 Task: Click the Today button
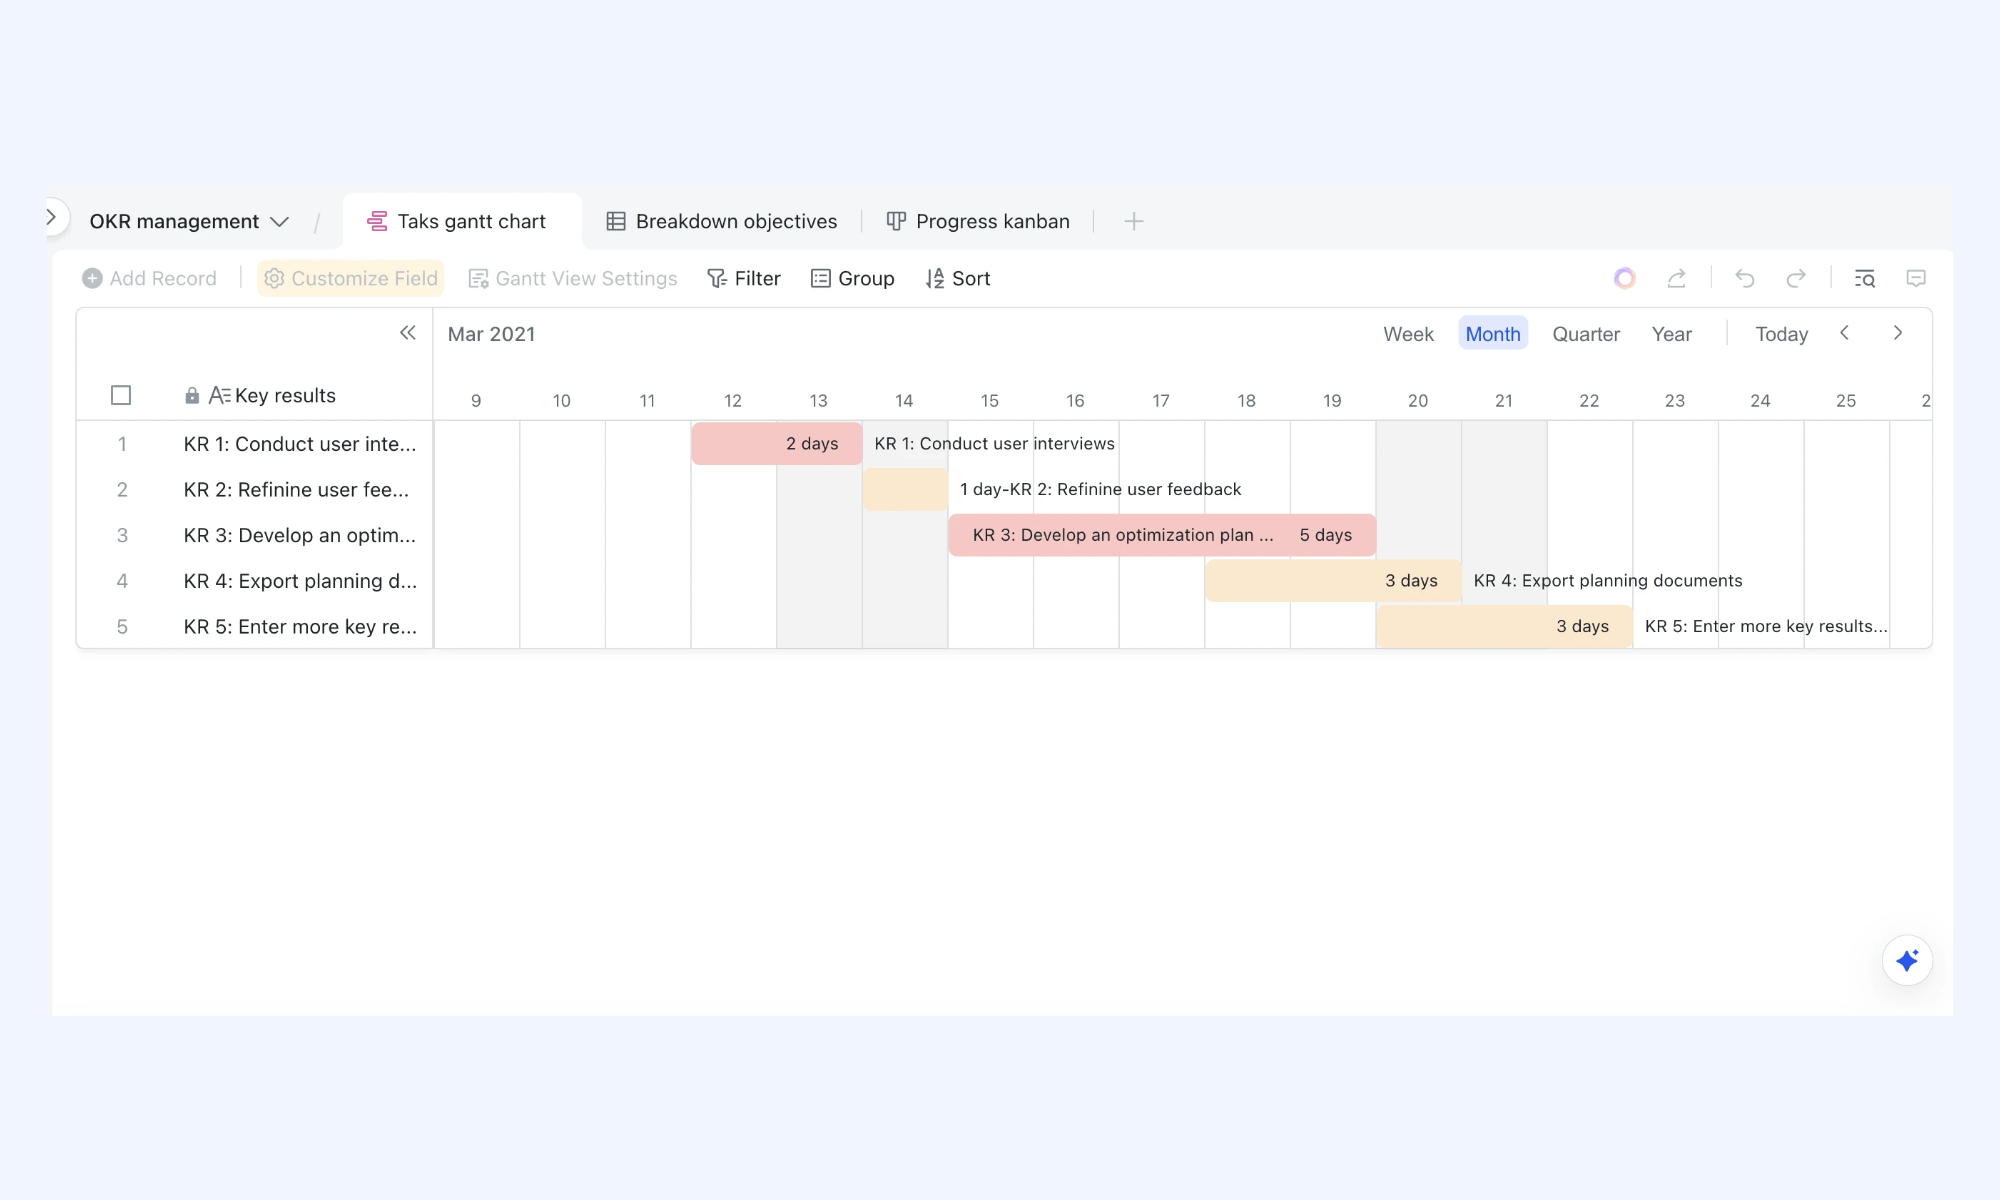(1781, 334)
